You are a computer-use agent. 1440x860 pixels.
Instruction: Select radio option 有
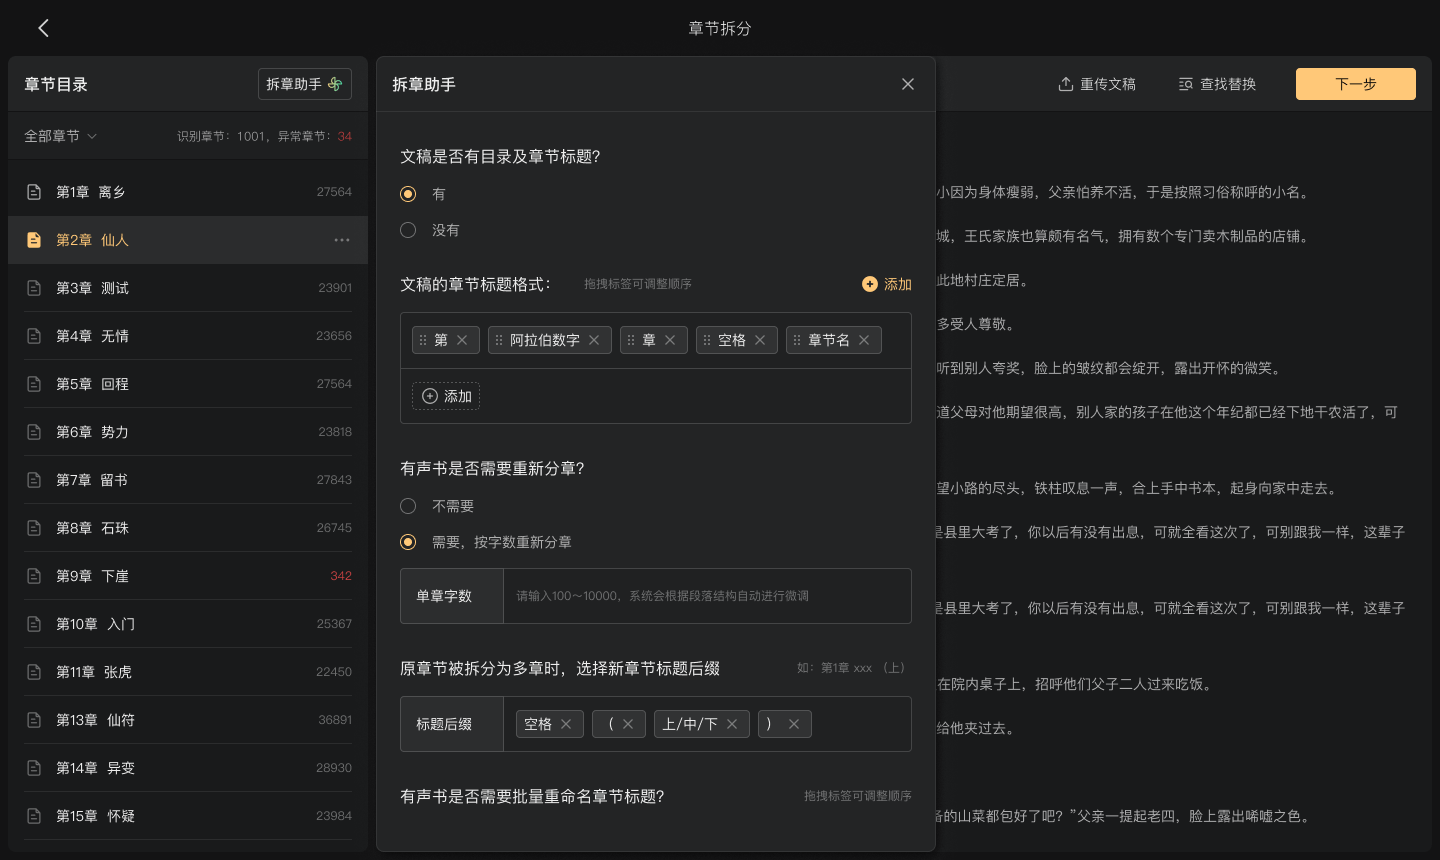pyautogui.click(x=408, y=194)
